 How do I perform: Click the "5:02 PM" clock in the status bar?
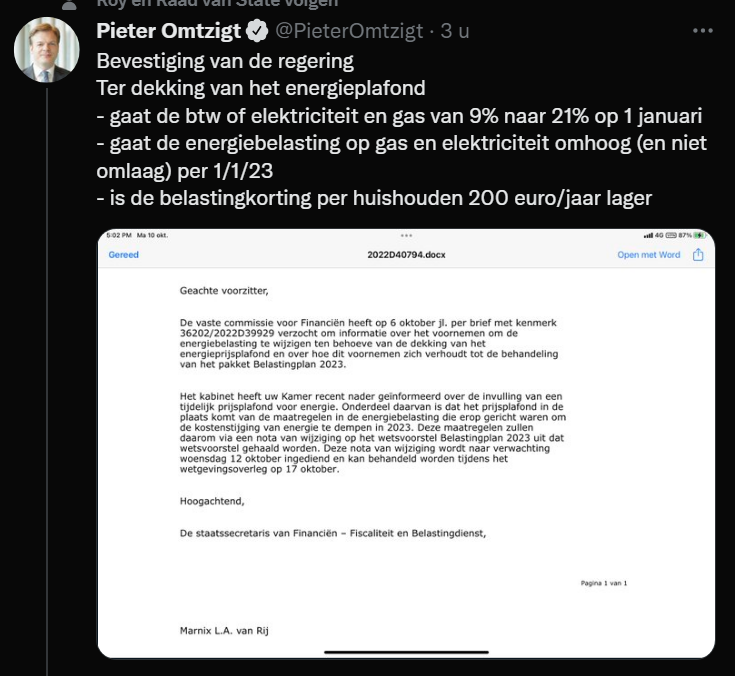119,236
